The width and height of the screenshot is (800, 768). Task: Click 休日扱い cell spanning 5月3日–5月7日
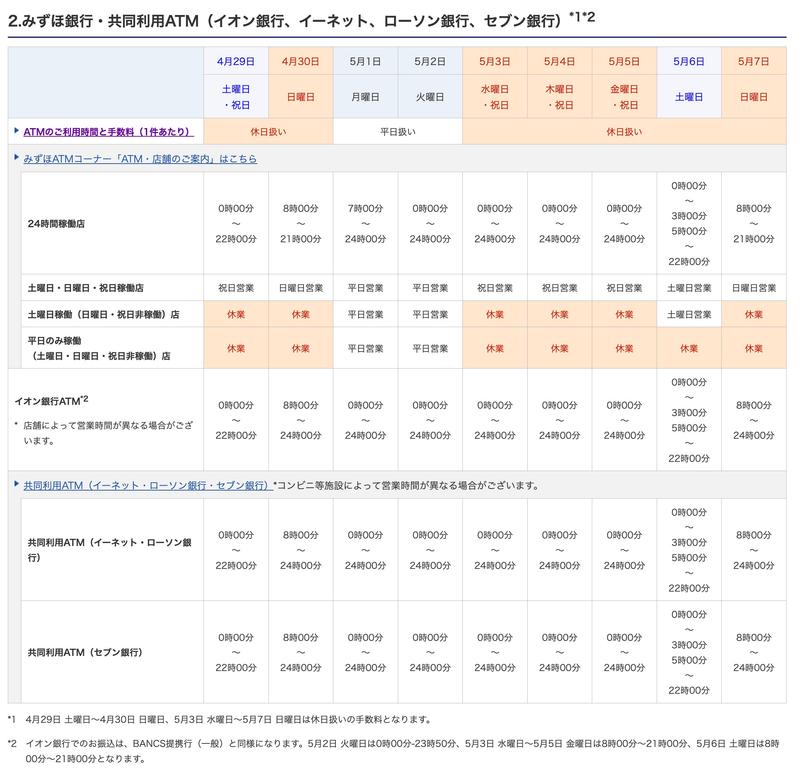tap(624, 132)
